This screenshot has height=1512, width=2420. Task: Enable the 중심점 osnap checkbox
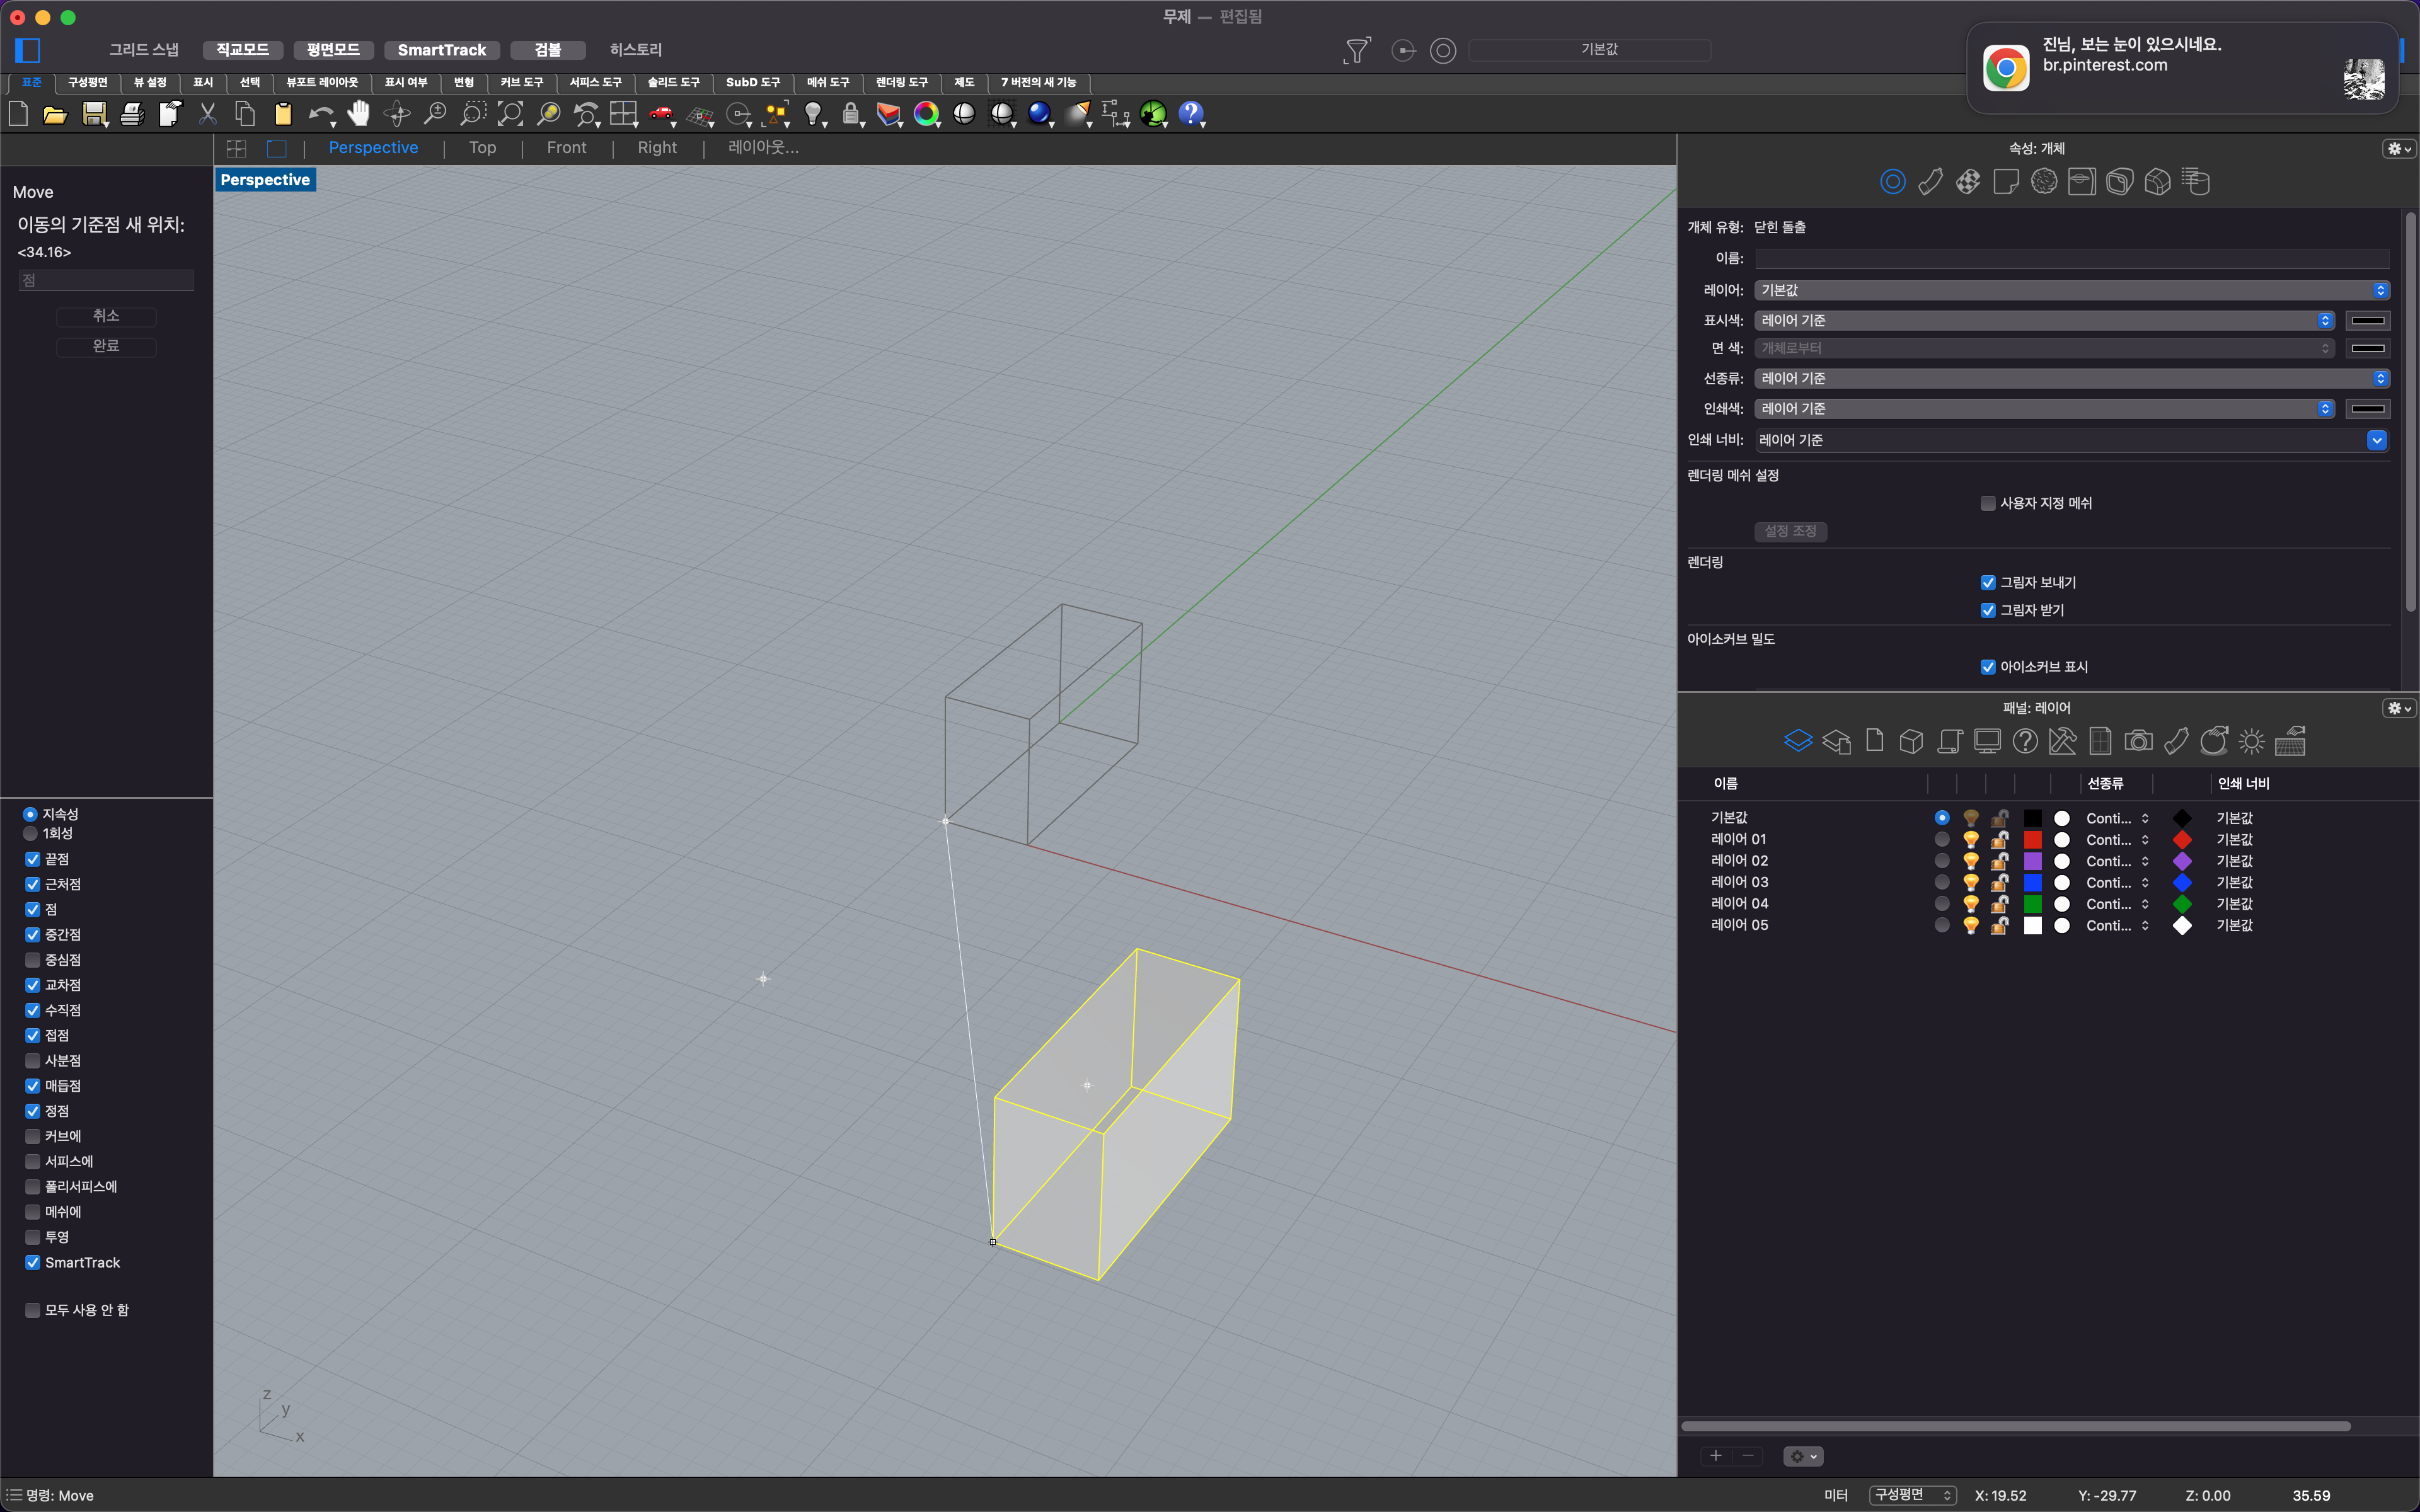click(x=33, y=960)
